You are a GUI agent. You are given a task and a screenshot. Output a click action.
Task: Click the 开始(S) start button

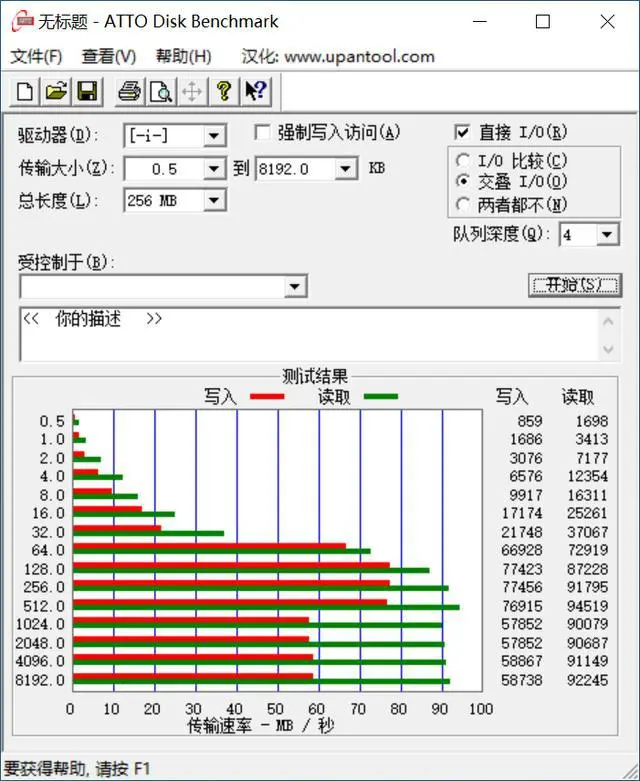pyautogui.click(x=575, y=285)
